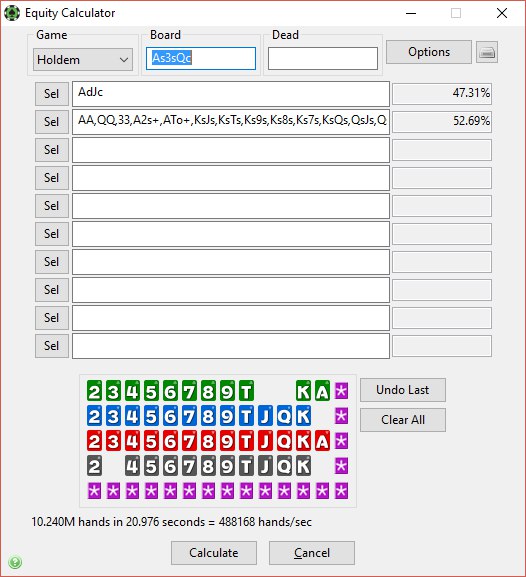Click the purple wildcard star in red row

click(341, 441)
